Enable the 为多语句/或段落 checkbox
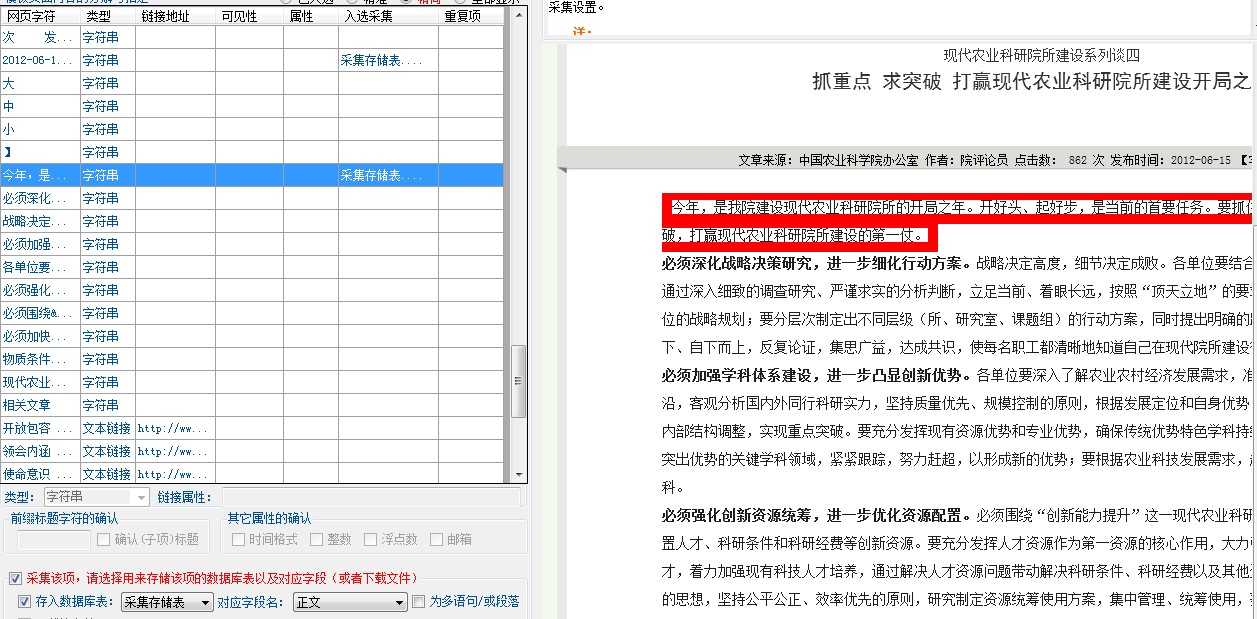 click(x=419, y=602)
